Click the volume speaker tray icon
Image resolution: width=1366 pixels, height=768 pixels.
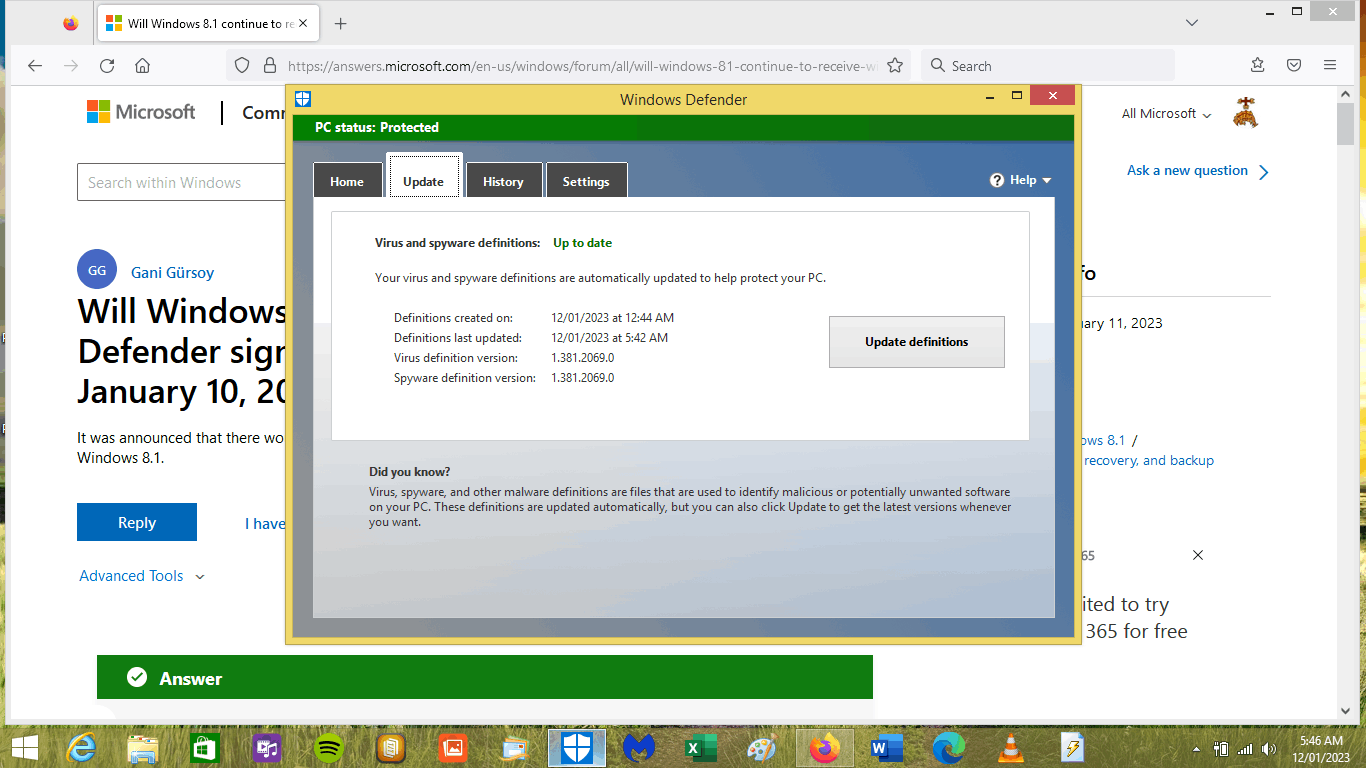point(1270,748)
